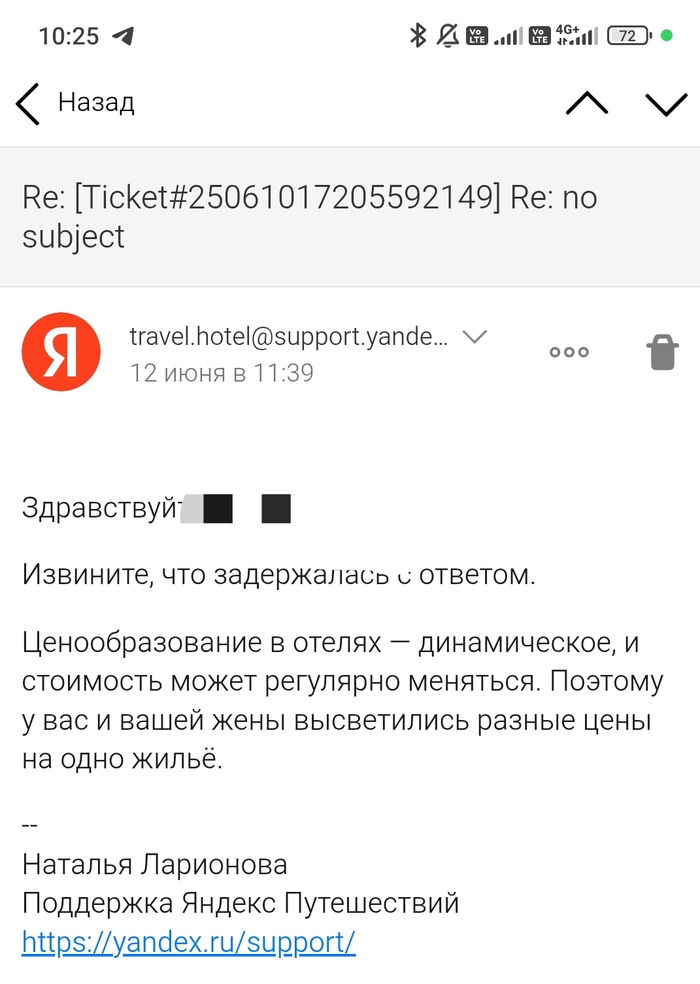Screen dimensions: 700x984
Task: Tap the 4G+ signal strength indicator
Action: click(x=577, y=36)
